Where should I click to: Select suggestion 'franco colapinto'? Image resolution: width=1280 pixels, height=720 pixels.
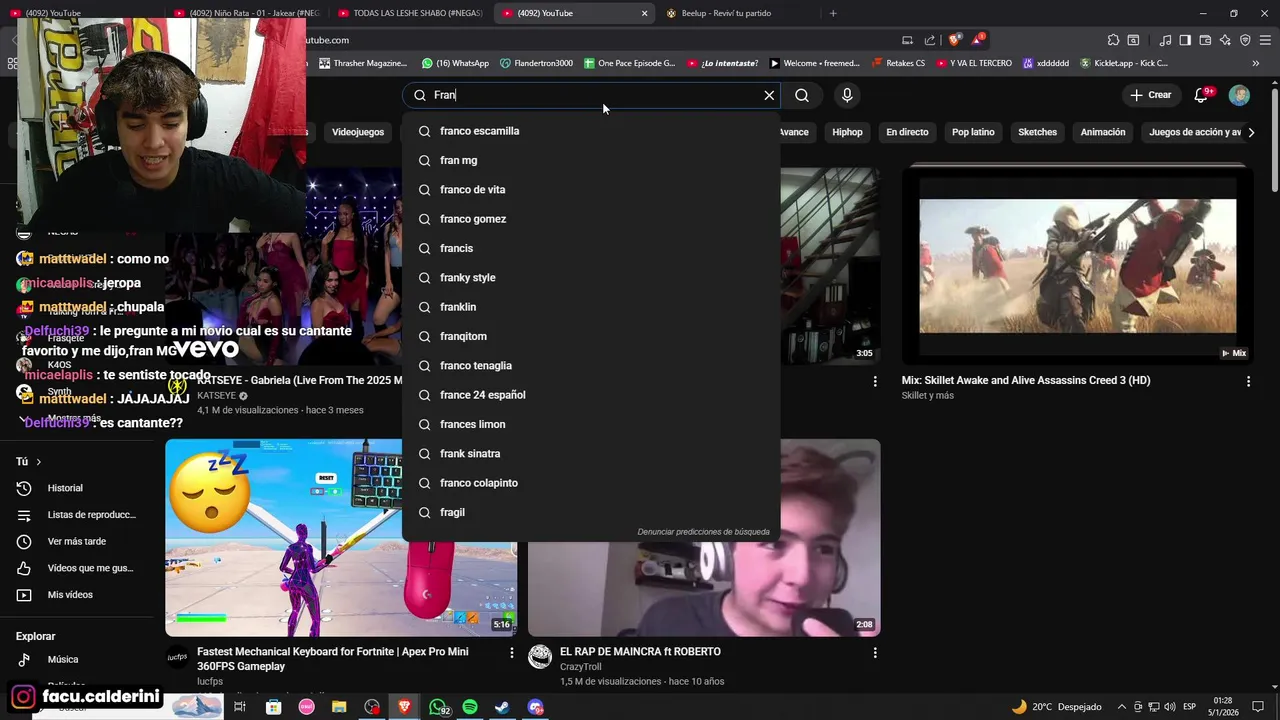click(591, 483)
